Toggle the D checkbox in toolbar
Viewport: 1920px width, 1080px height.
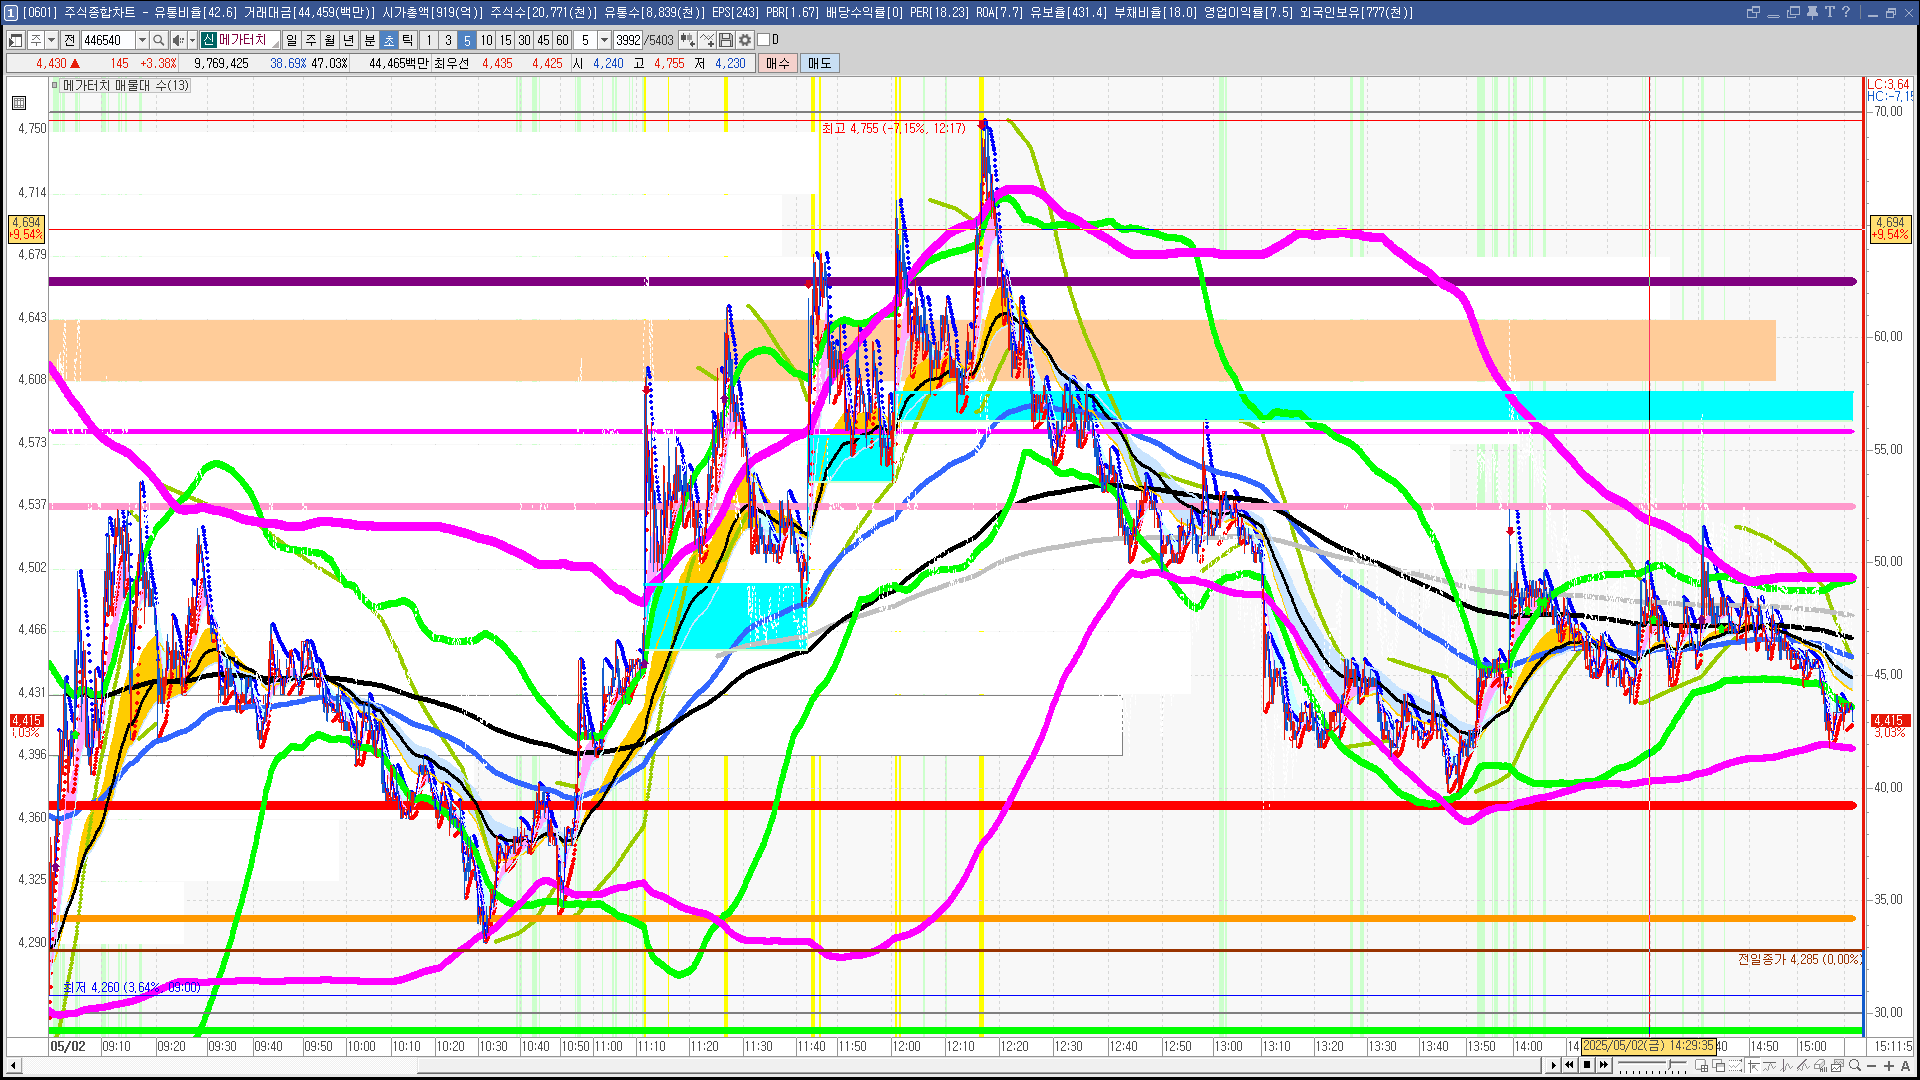764,40
